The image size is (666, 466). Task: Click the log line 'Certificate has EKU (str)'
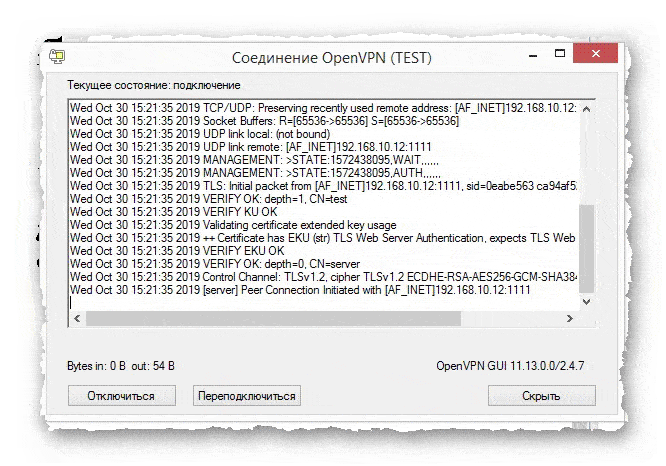coord(323,238)
